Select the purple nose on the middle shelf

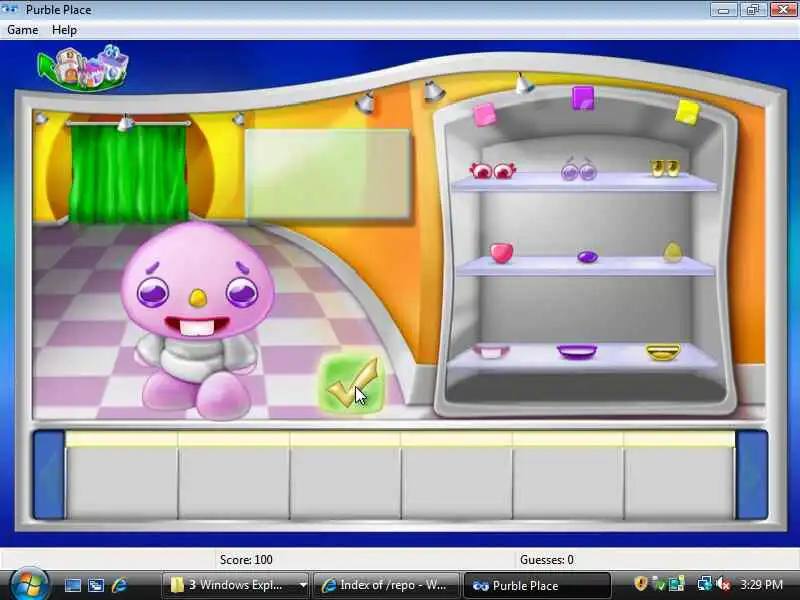[x=587, y=257]
